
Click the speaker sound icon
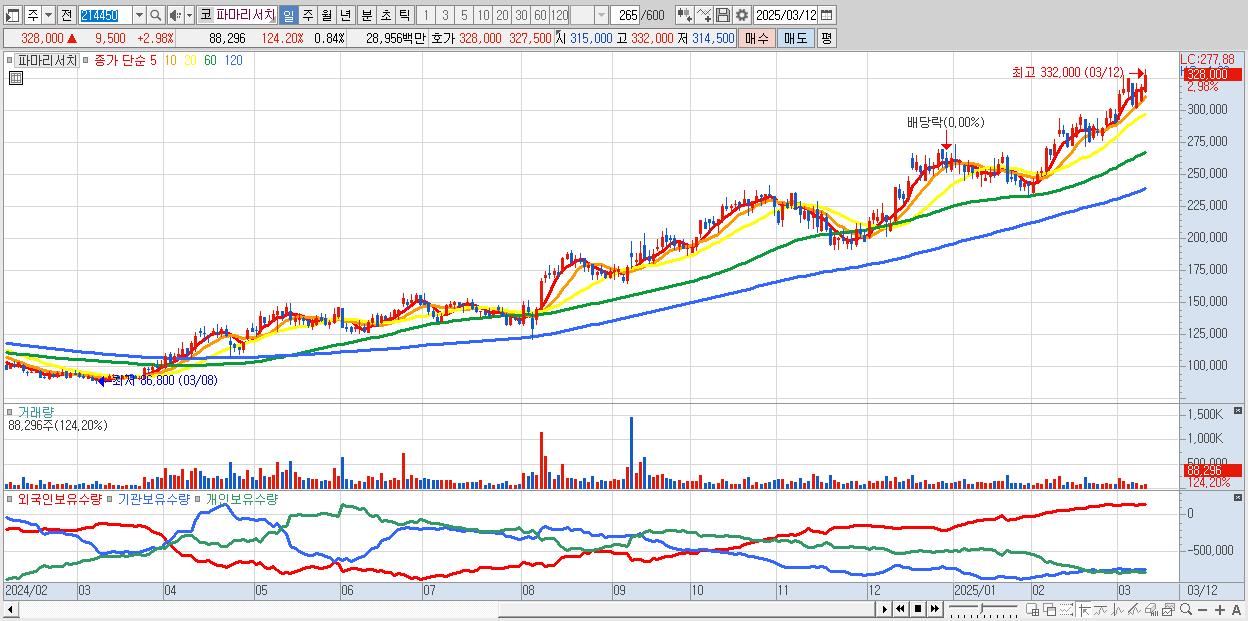pyautogui.click(x=175, y=15)
